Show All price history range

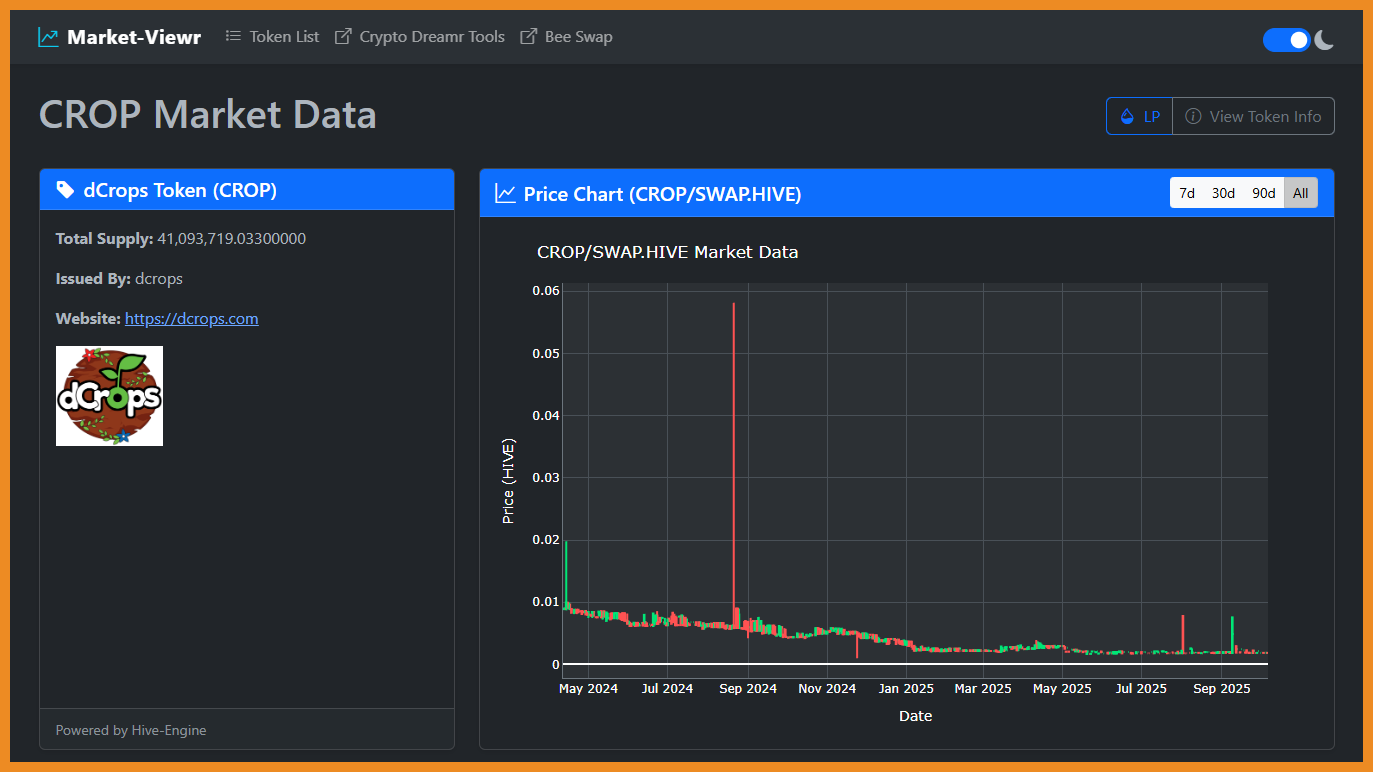1300,193
